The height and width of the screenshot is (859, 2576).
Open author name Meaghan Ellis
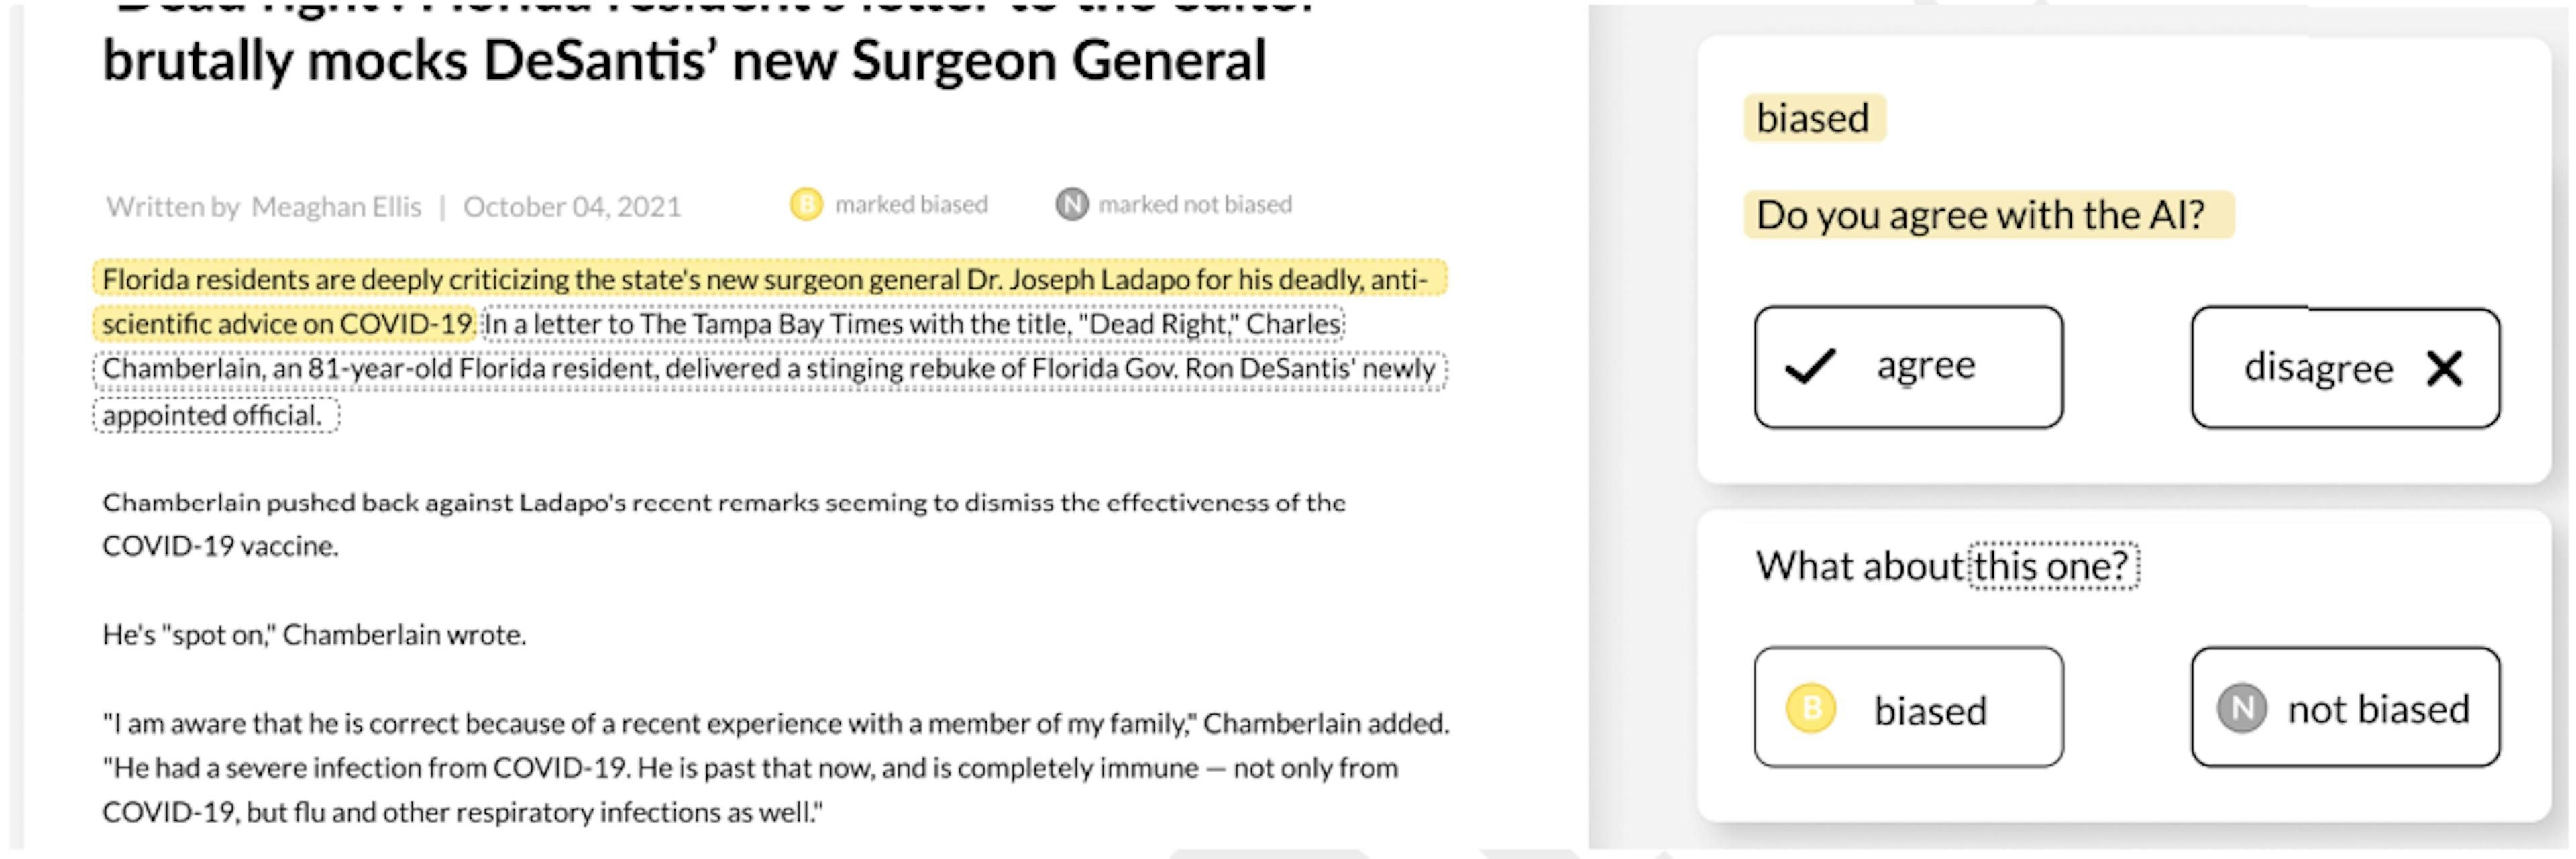[x=336, y=207]
